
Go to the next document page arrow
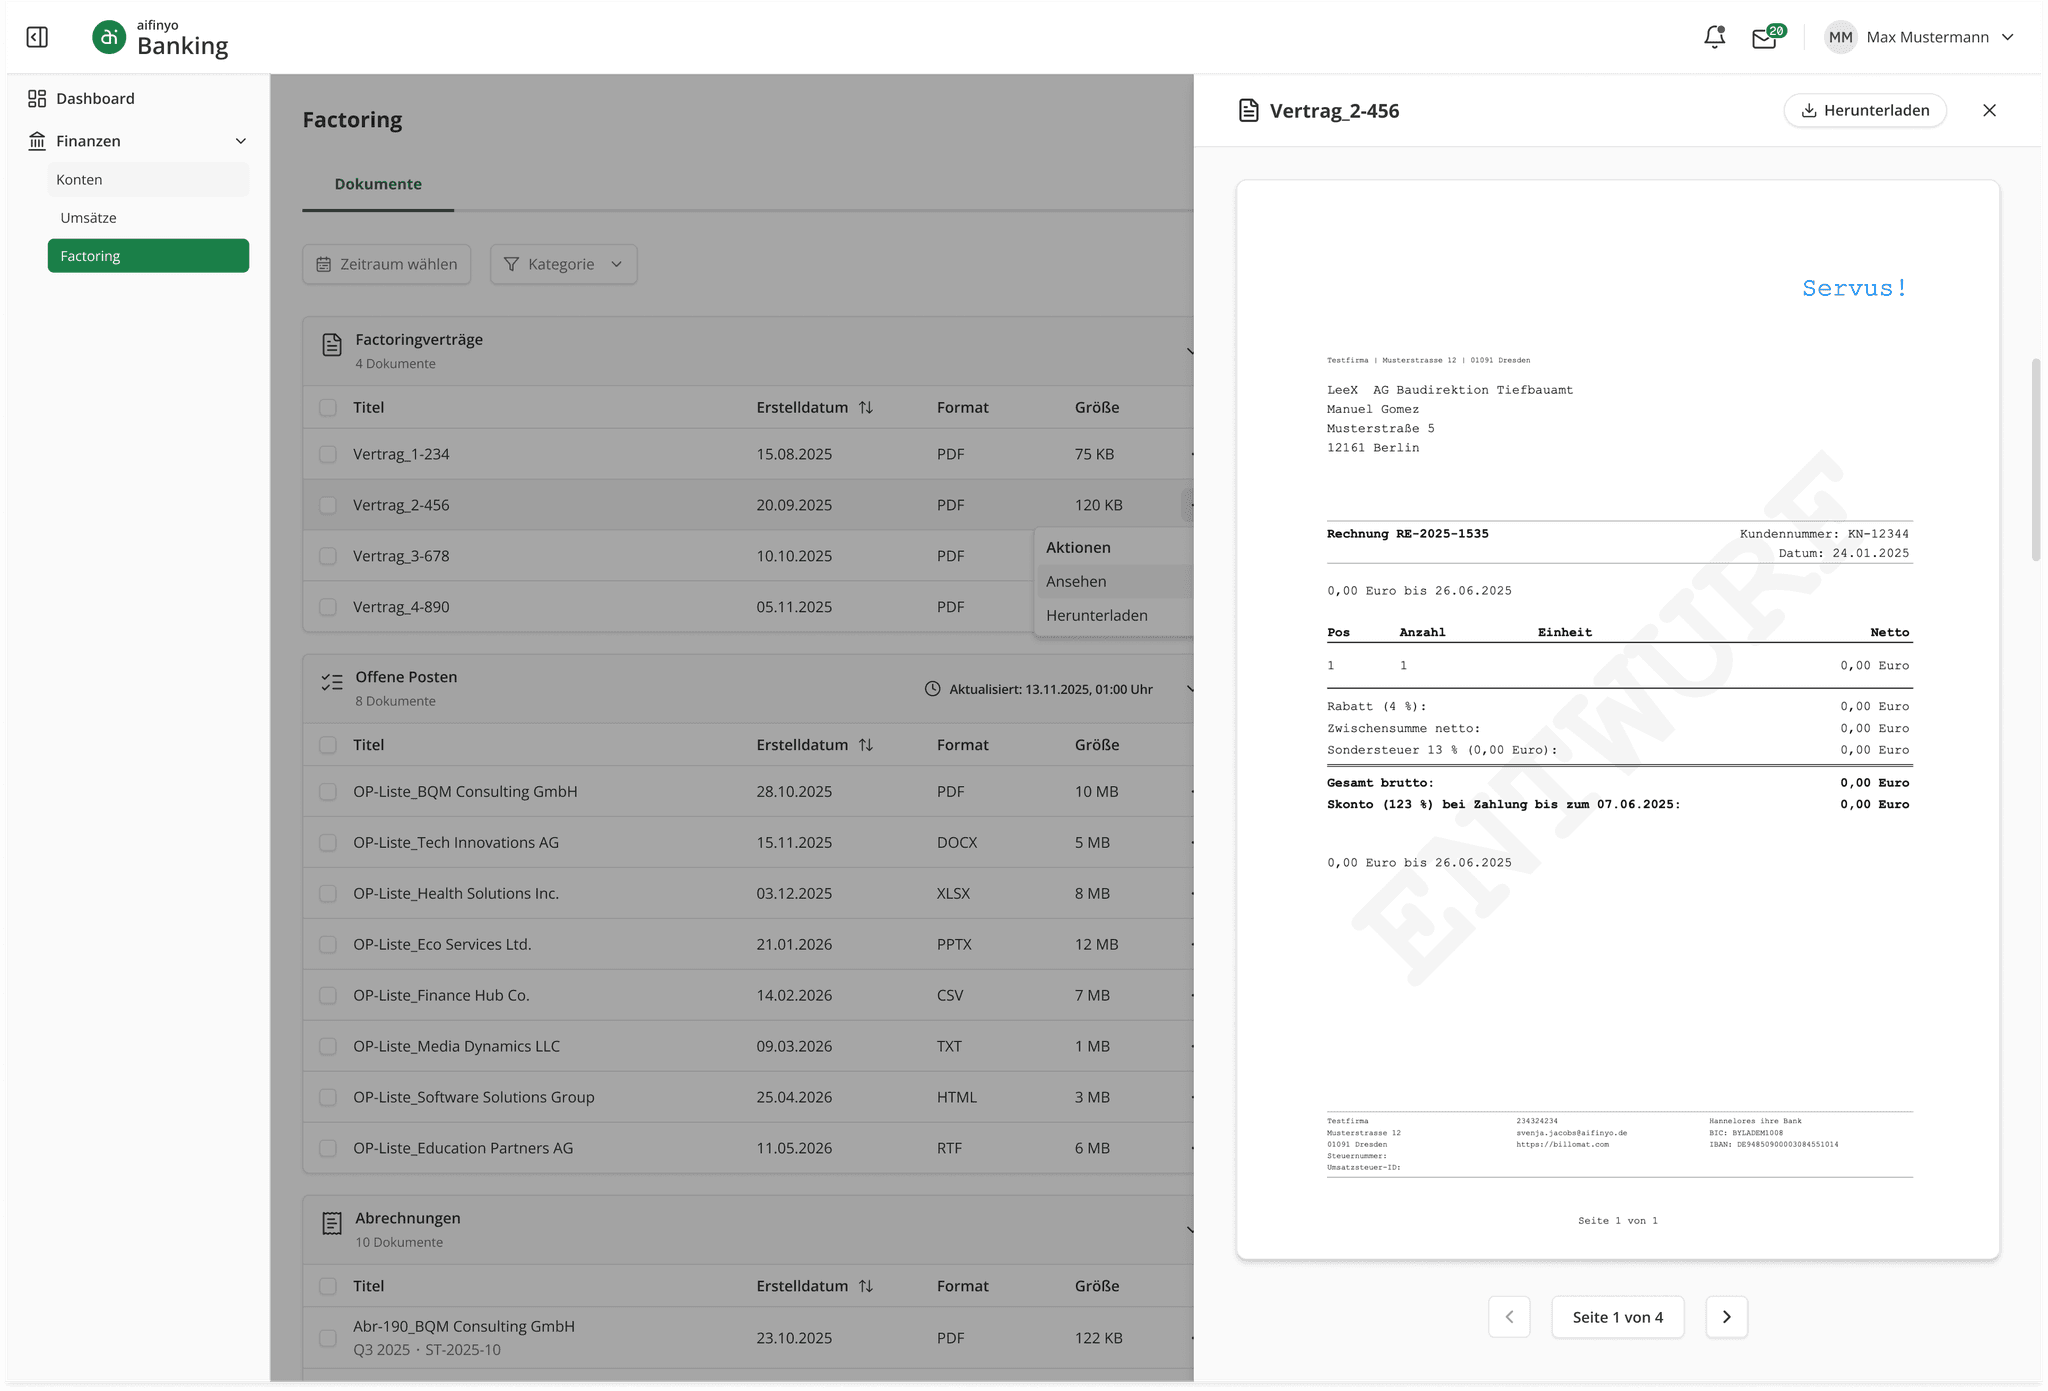click(1726, 1317)
